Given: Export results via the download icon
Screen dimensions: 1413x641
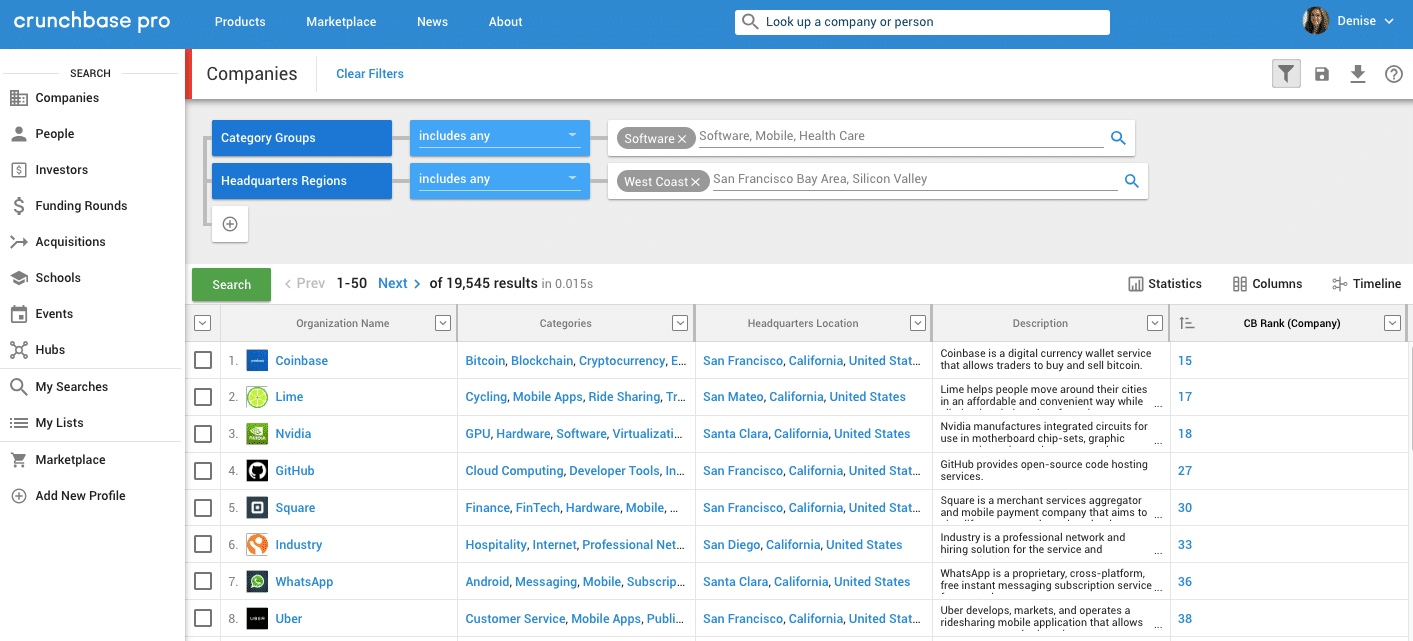Looking at the screenshot, I should point(1358,73).
